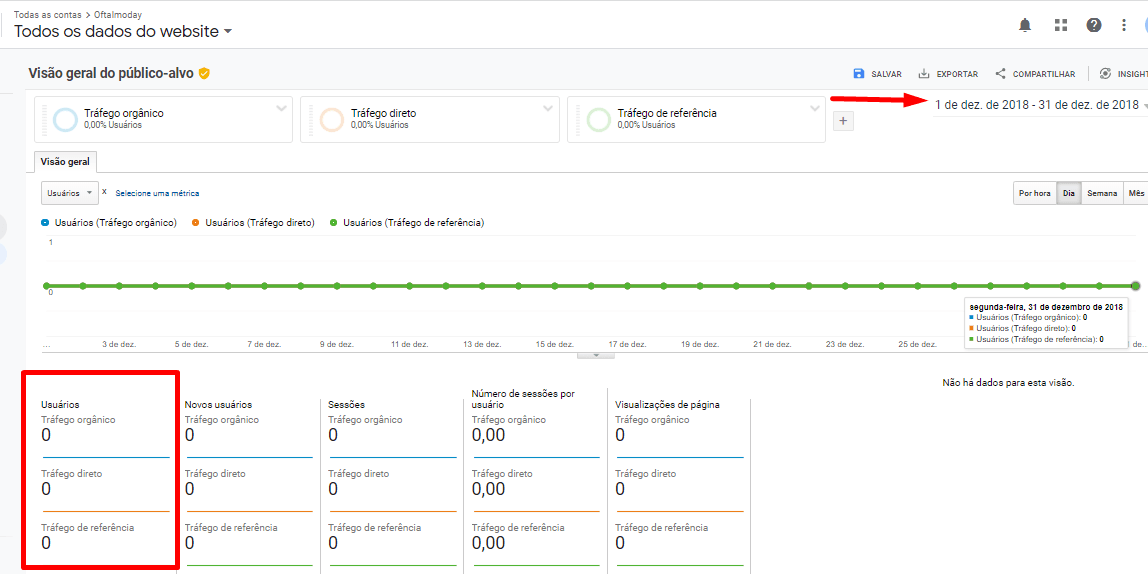
Task: Expand the Tráfego orgânico segment chevron
Action: coord(281,109)
